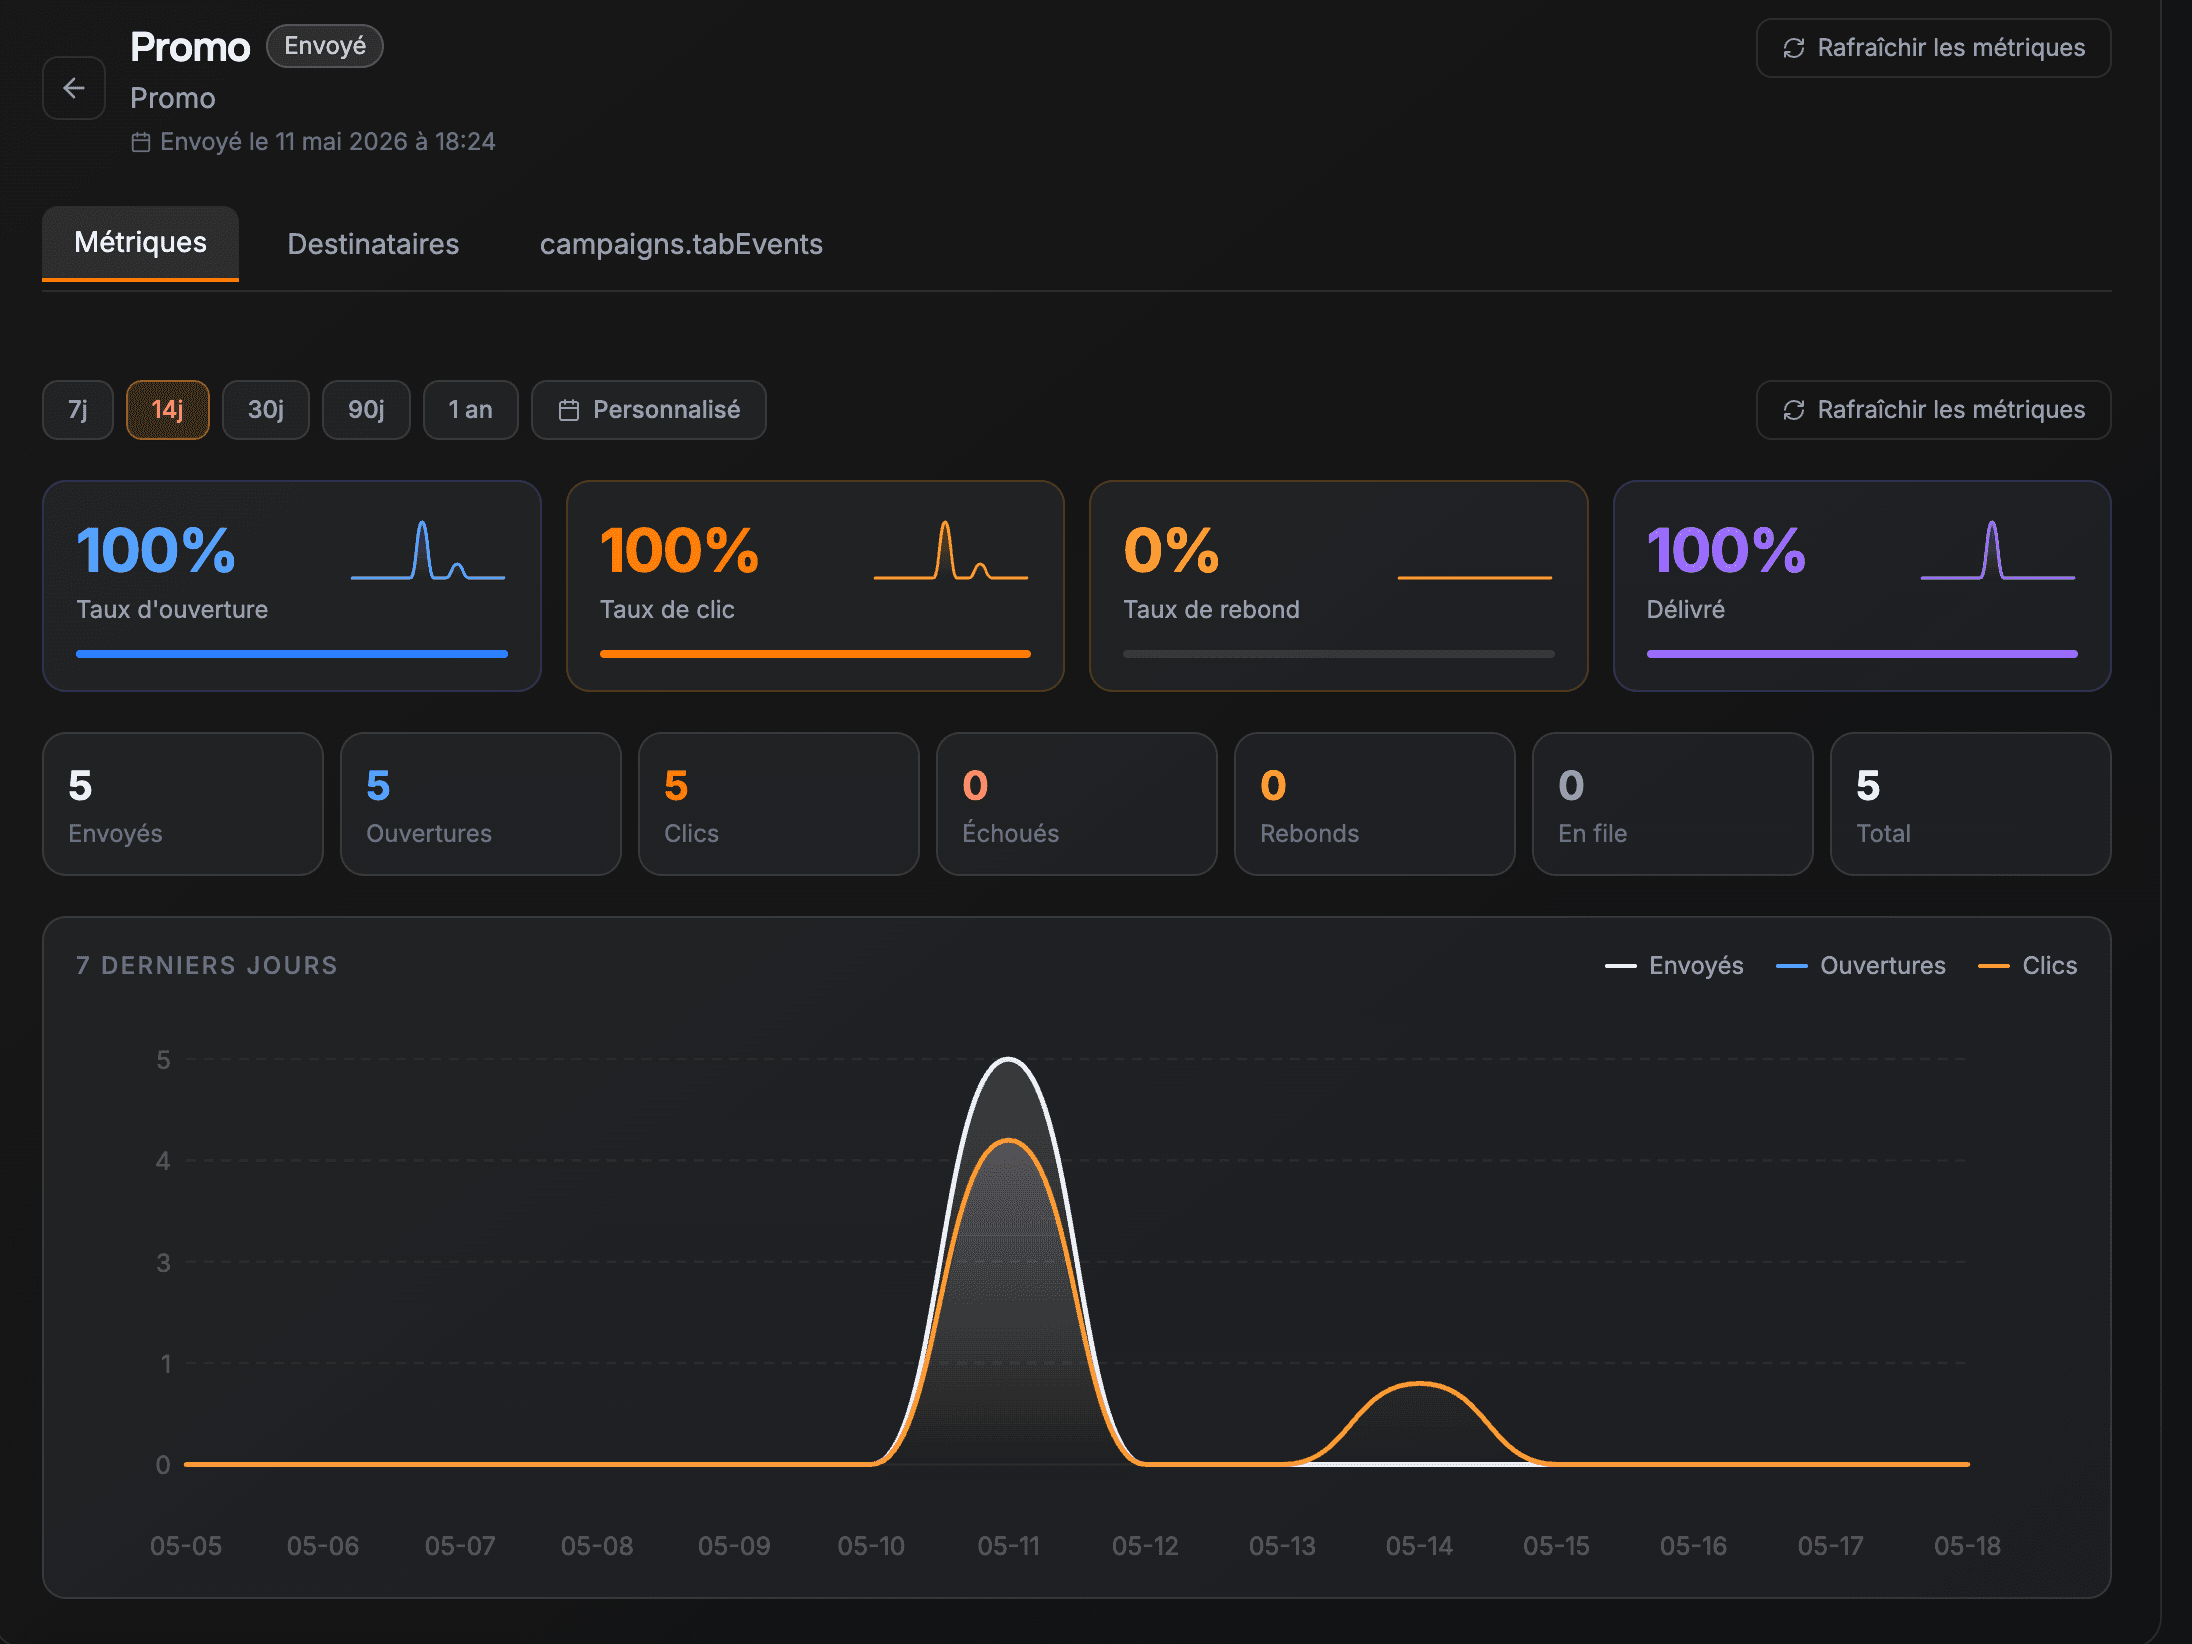Click the open rate sparkline chart
The image size is (2192, 1644).
pos(428,550)
